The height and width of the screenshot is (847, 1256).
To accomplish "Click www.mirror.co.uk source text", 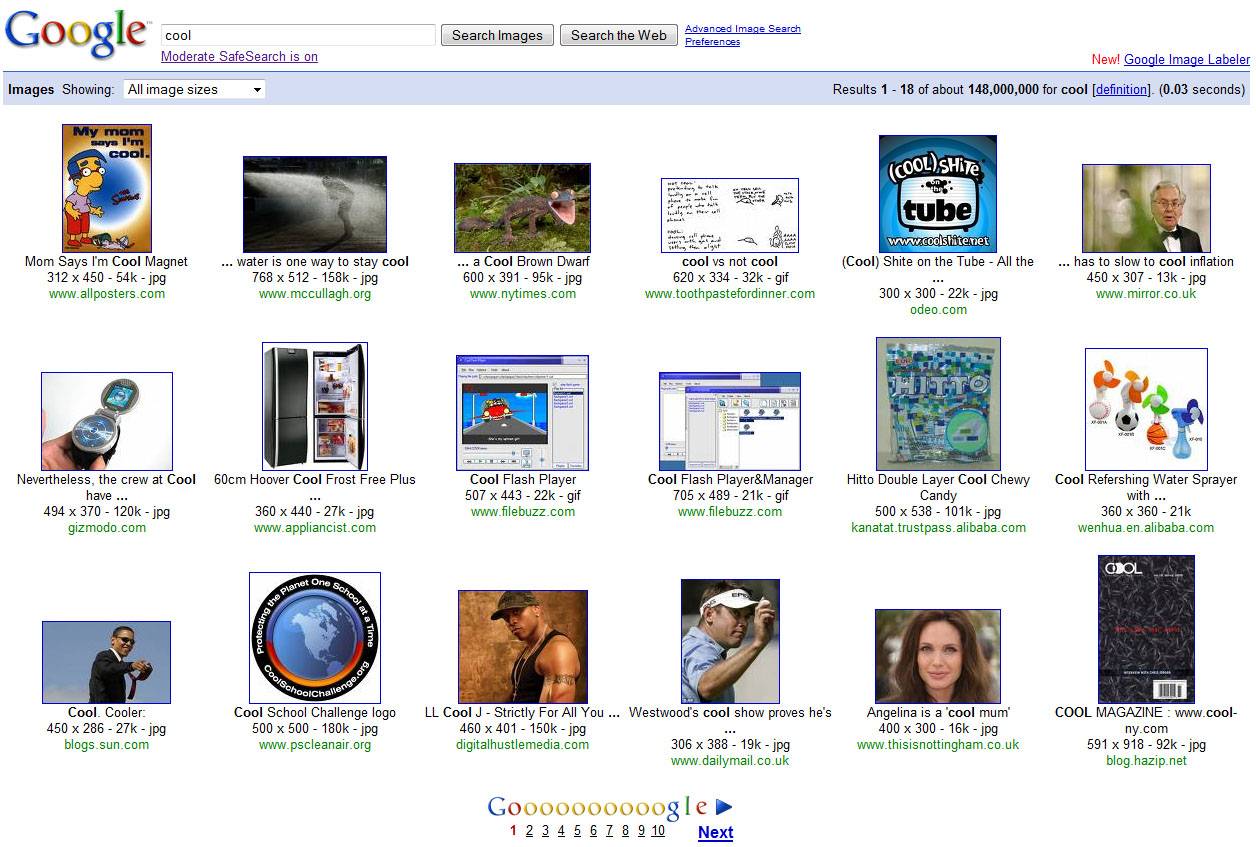I will tap(1146, 294).
